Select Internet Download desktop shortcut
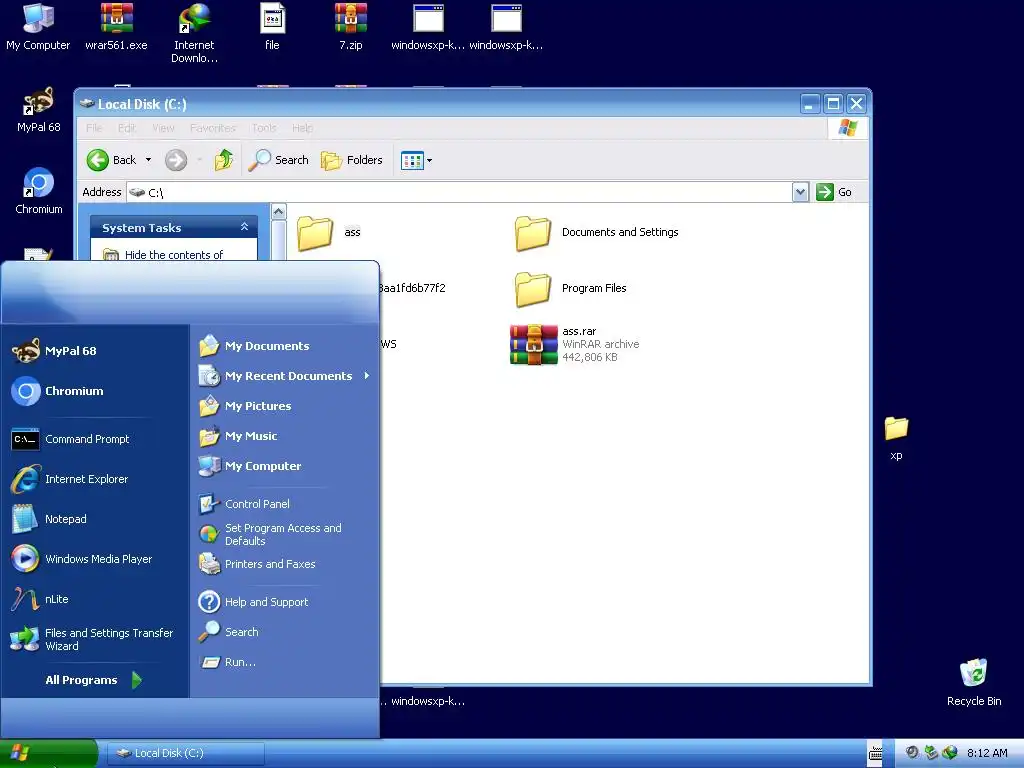Viewport: 1024px width, 768px height. (x=194, y=33)
